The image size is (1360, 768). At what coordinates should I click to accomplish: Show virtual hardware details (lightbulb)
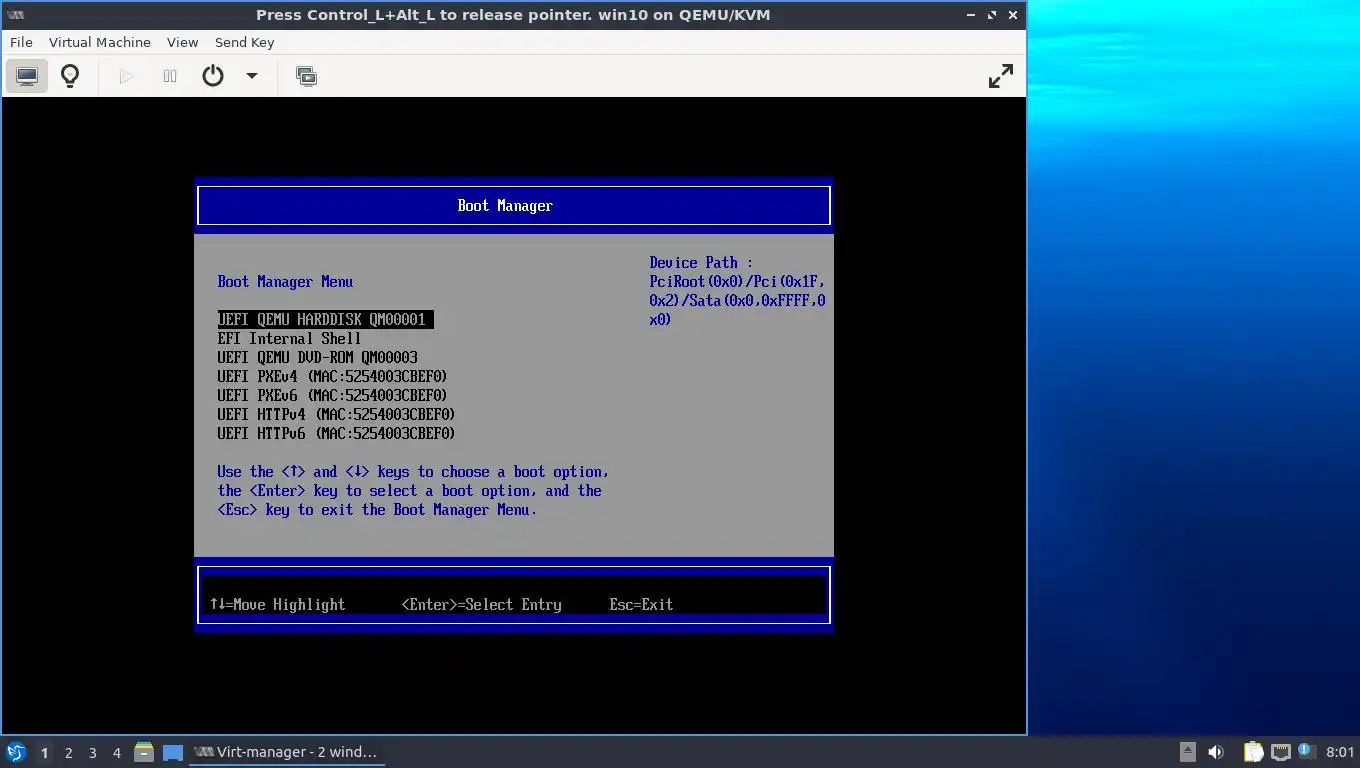click(70, 76)
